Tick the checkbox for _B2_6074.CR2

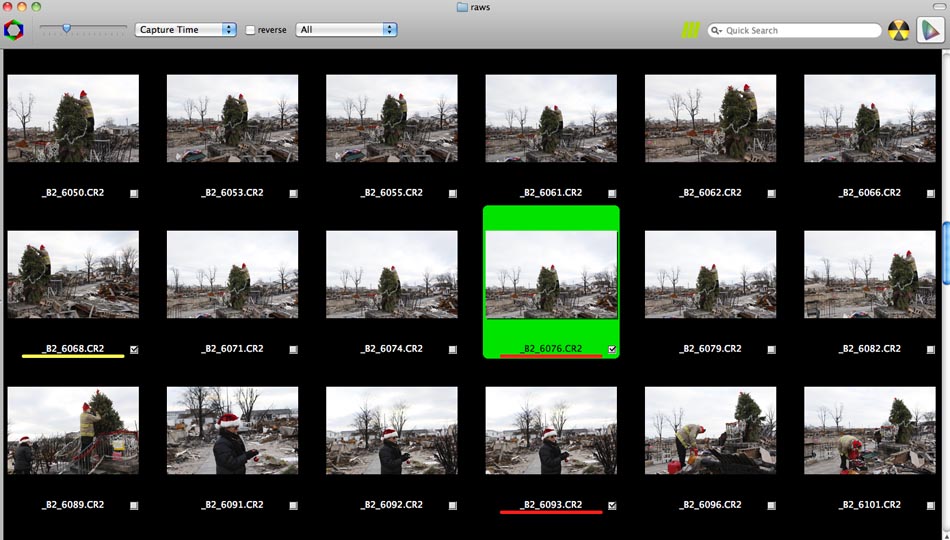(x=453, y=349)
